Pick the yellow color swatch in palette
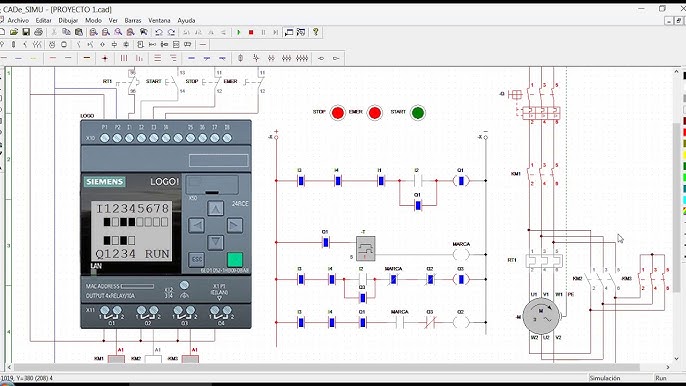Image resolution: width=686 pixels, height=386 pixels. point(684,154)
